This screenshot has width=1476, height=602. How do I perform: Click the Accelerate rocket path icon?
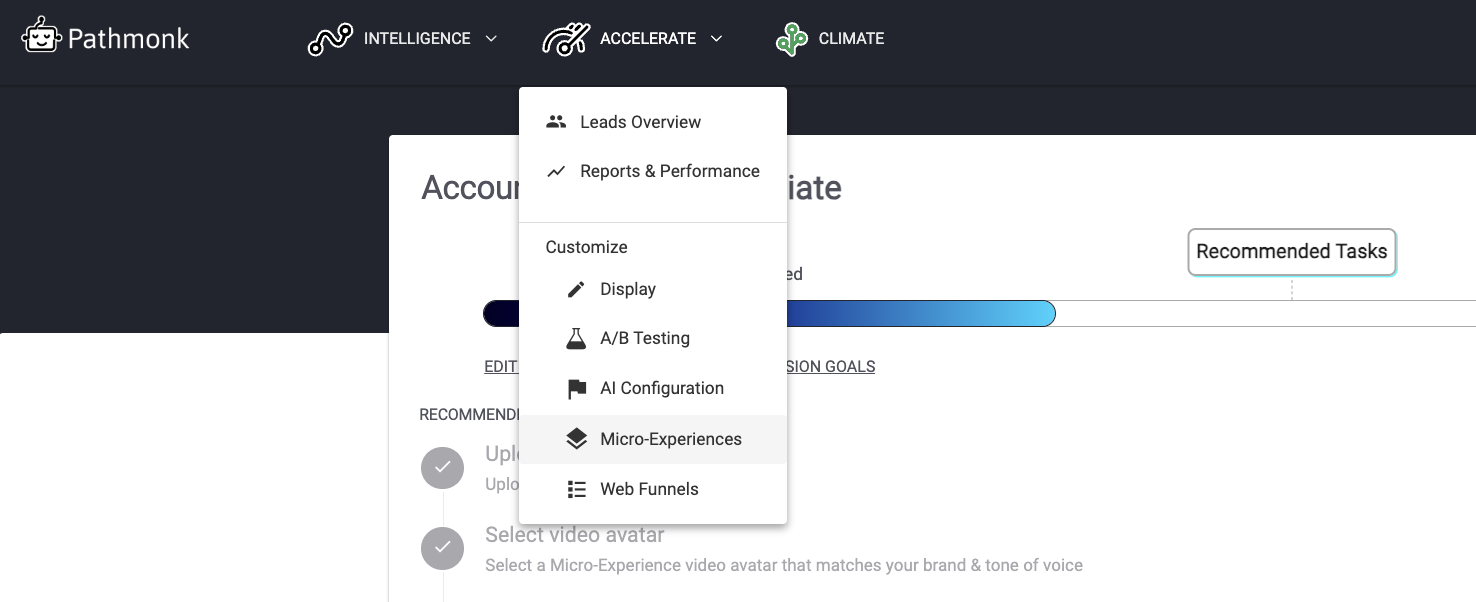point(565,39)
